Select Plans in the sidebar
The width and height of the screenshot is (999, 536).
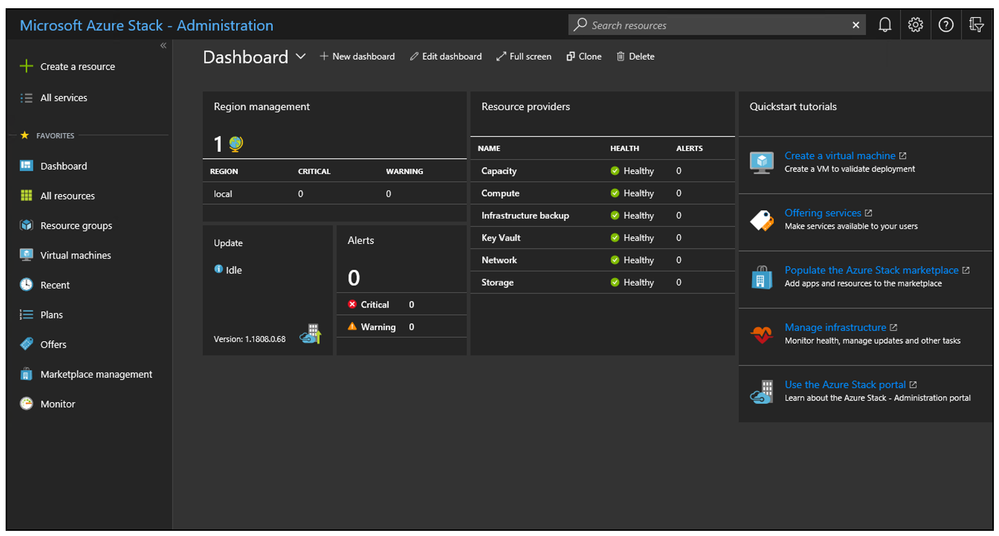[x=52, y=315]
